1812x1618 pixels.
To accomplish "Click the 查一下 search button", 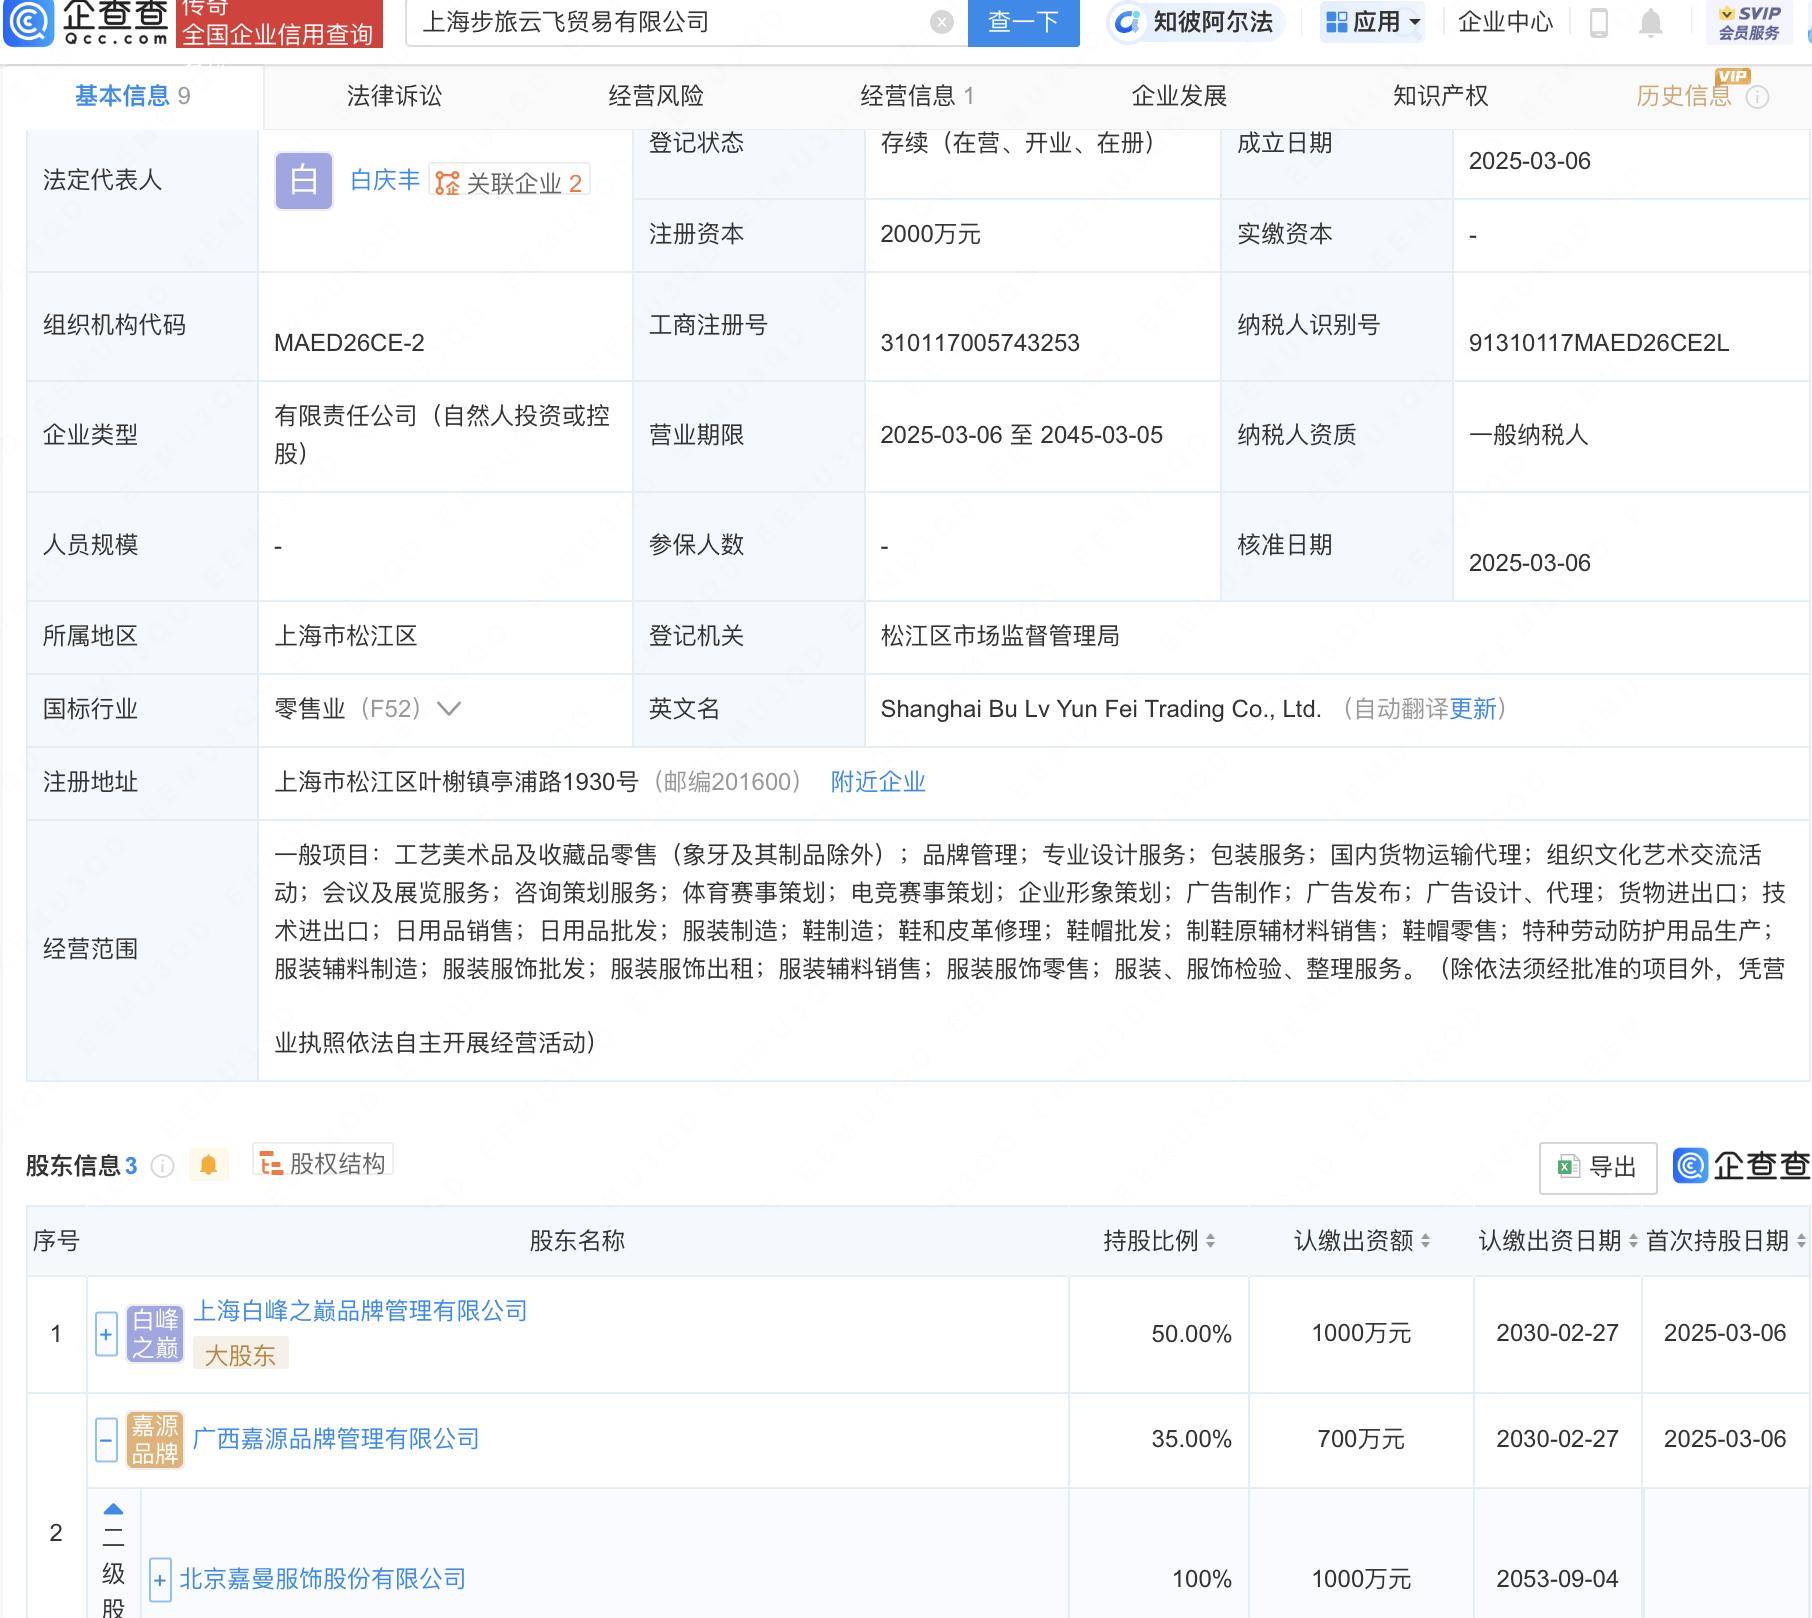I will (x=1023, y=22).
